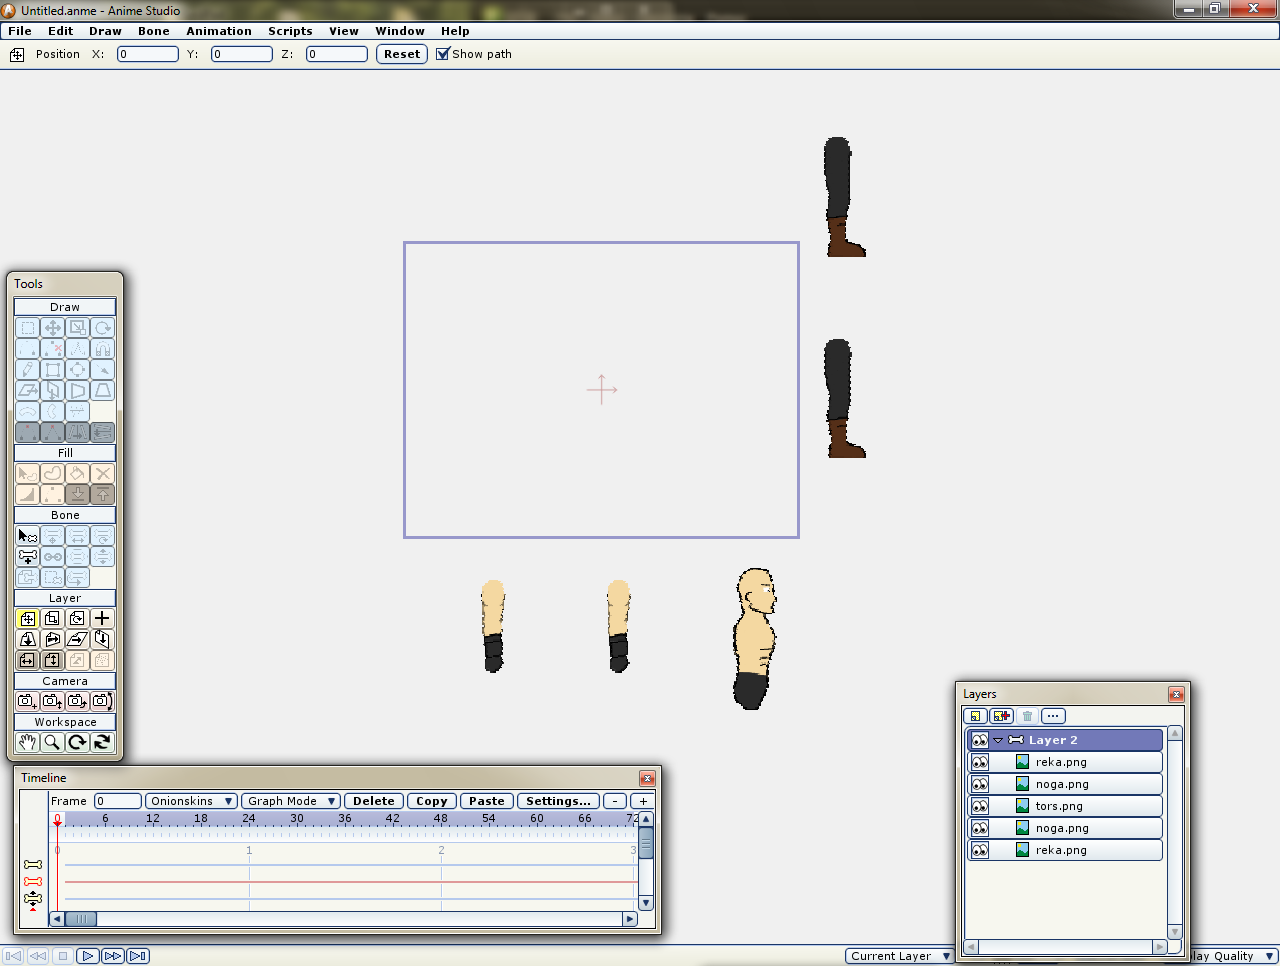1280x966 pixels.
Task: Click the New Layer icon in Layers panel
Action: (975, 716)
